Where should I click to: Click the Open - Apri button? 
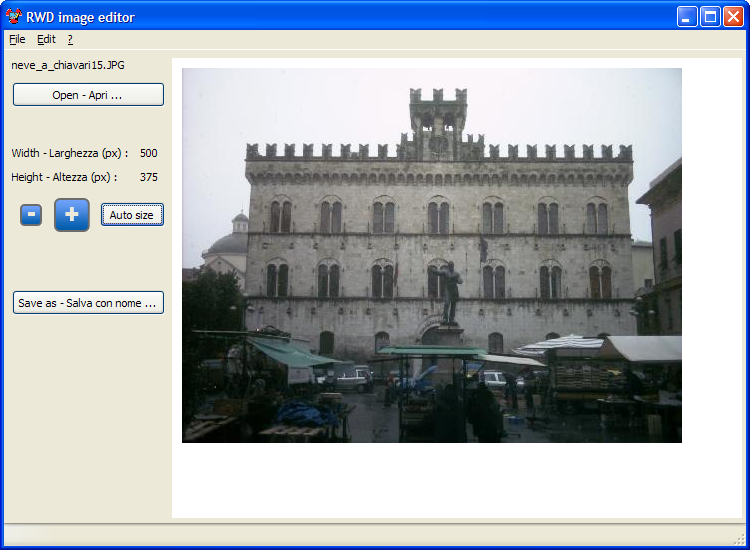(88, 95)
